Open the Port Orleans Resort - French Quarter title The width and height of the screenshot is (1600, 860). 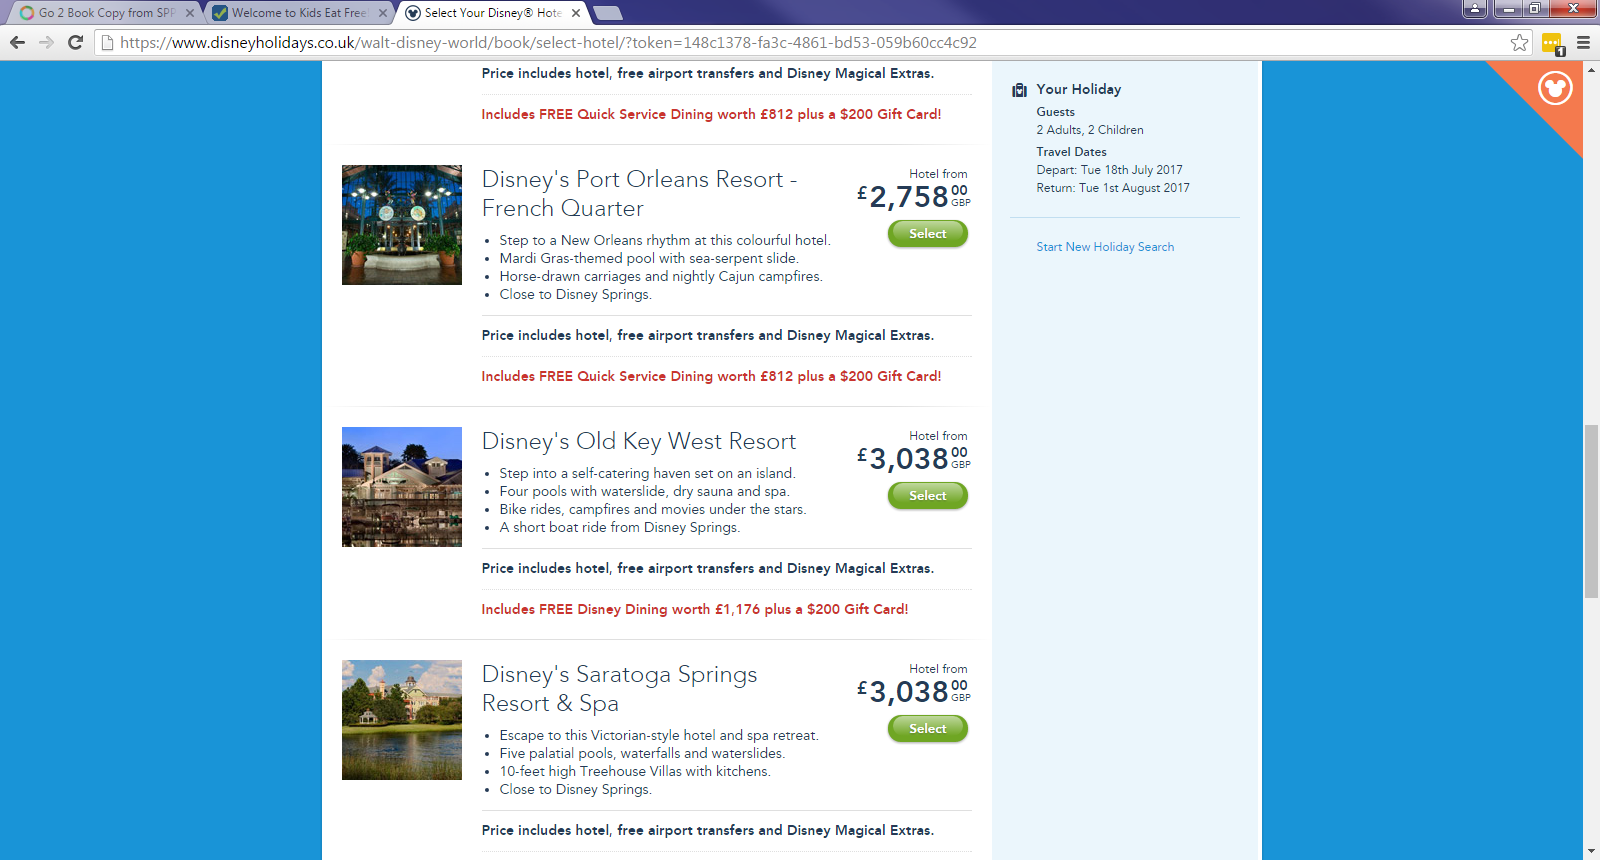point(639,194)
